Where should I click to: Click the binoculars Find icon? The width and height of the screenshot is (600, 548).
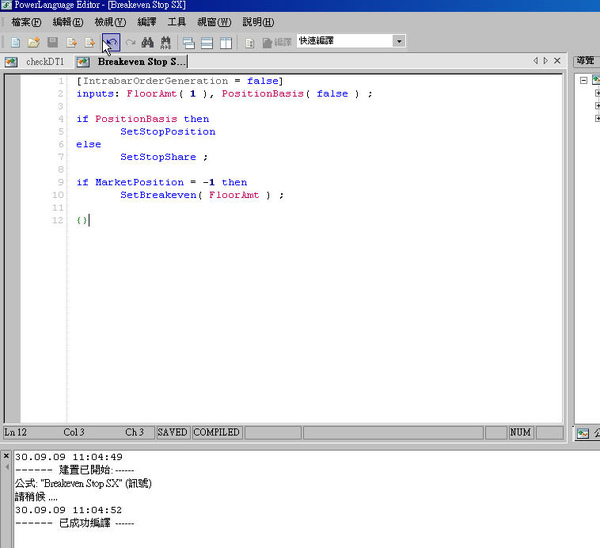tap(148, 42)
